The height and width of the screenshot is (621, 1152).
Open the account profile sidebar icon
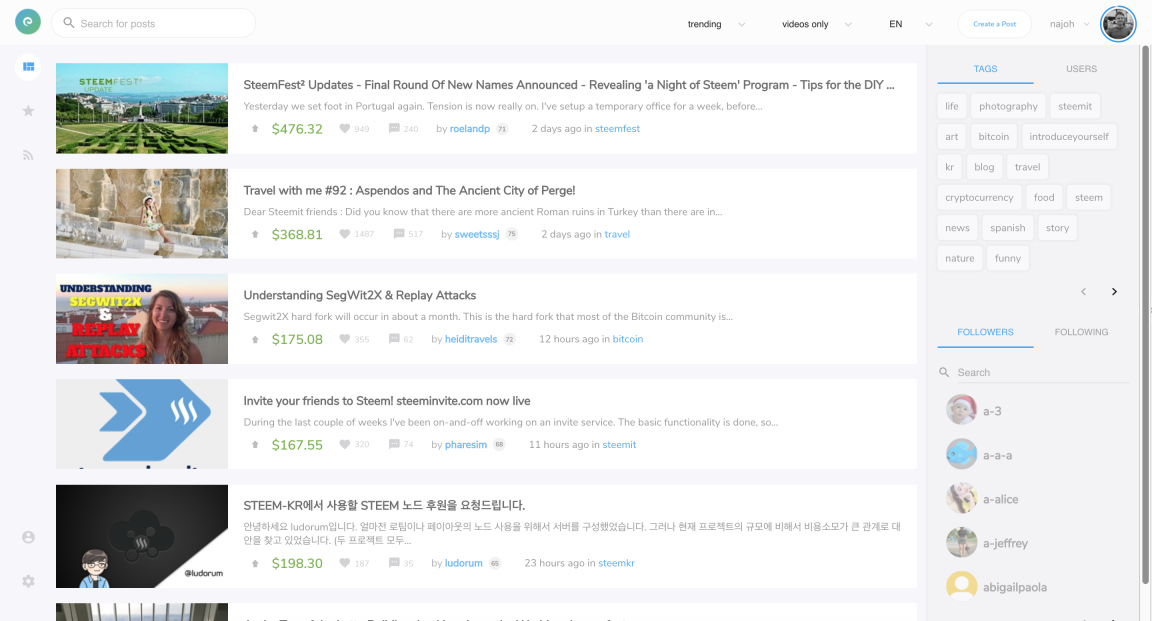point(28,537)
